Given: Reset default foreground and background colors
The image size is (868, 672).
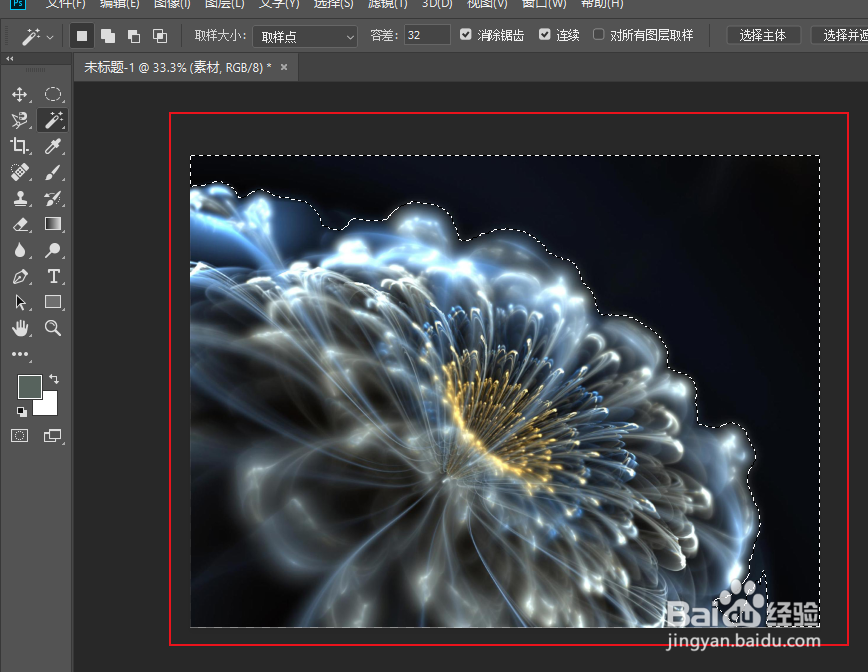Looking at the screenshot, I should pos(21,411).
